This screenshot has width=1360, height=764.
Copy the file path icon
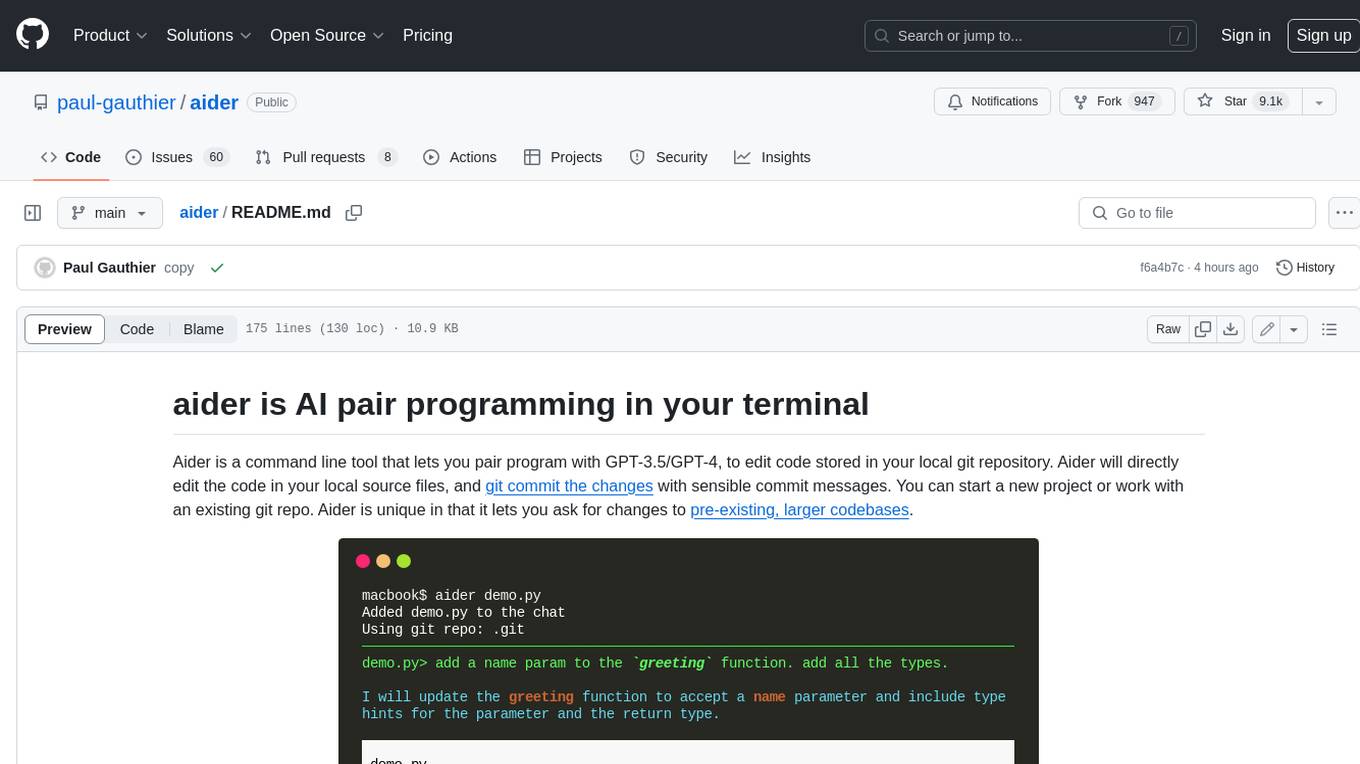pyautogui.click(x=353, y=213)
